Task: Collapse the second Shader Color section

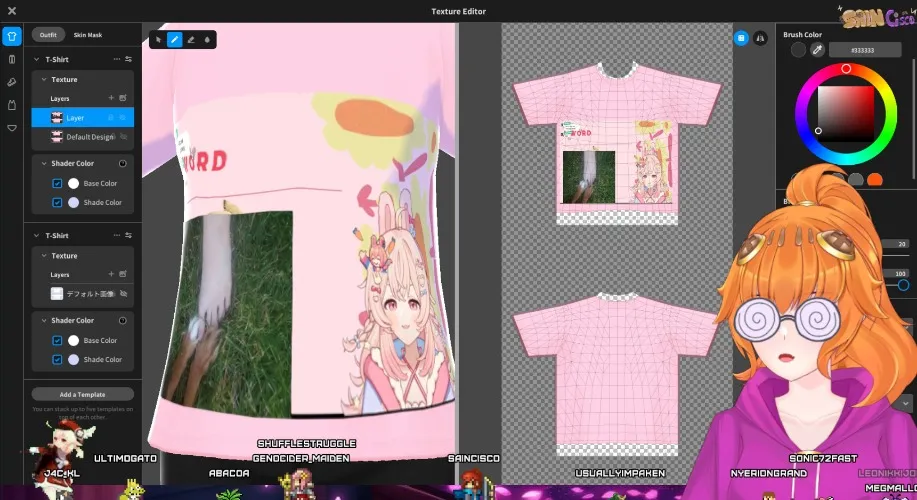Action: pyautogui.click(x=44, y=320)
